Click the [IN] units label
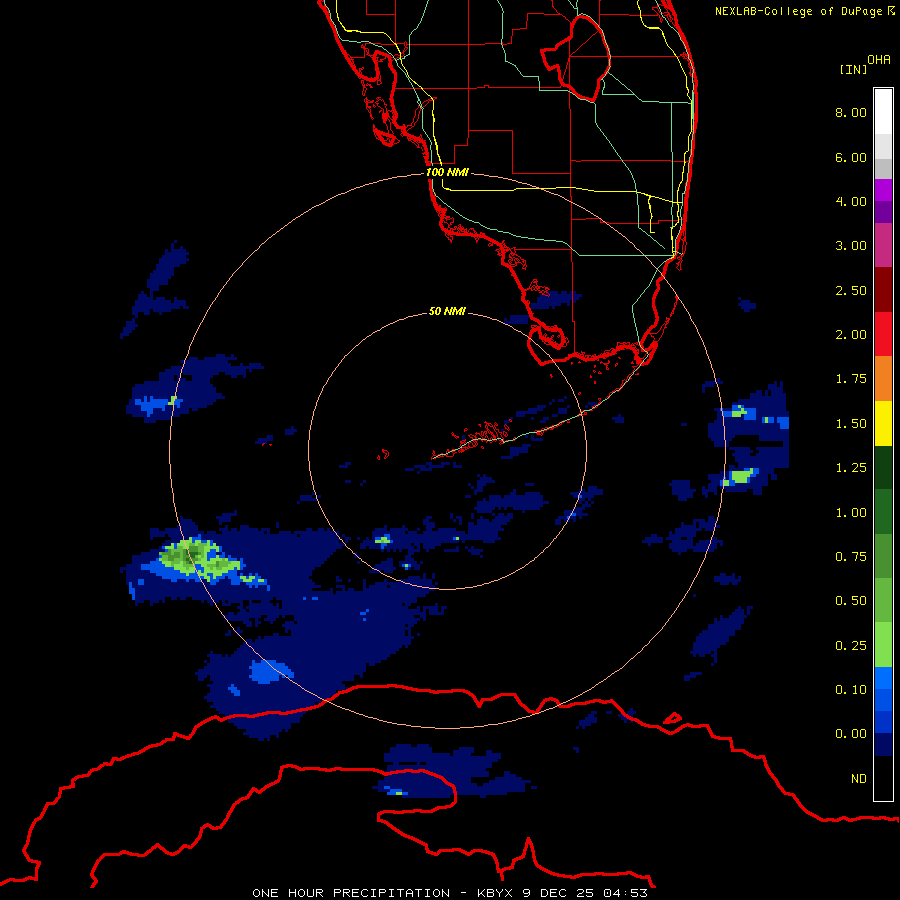This screenshot has height=900, width=900. [853, 69]
